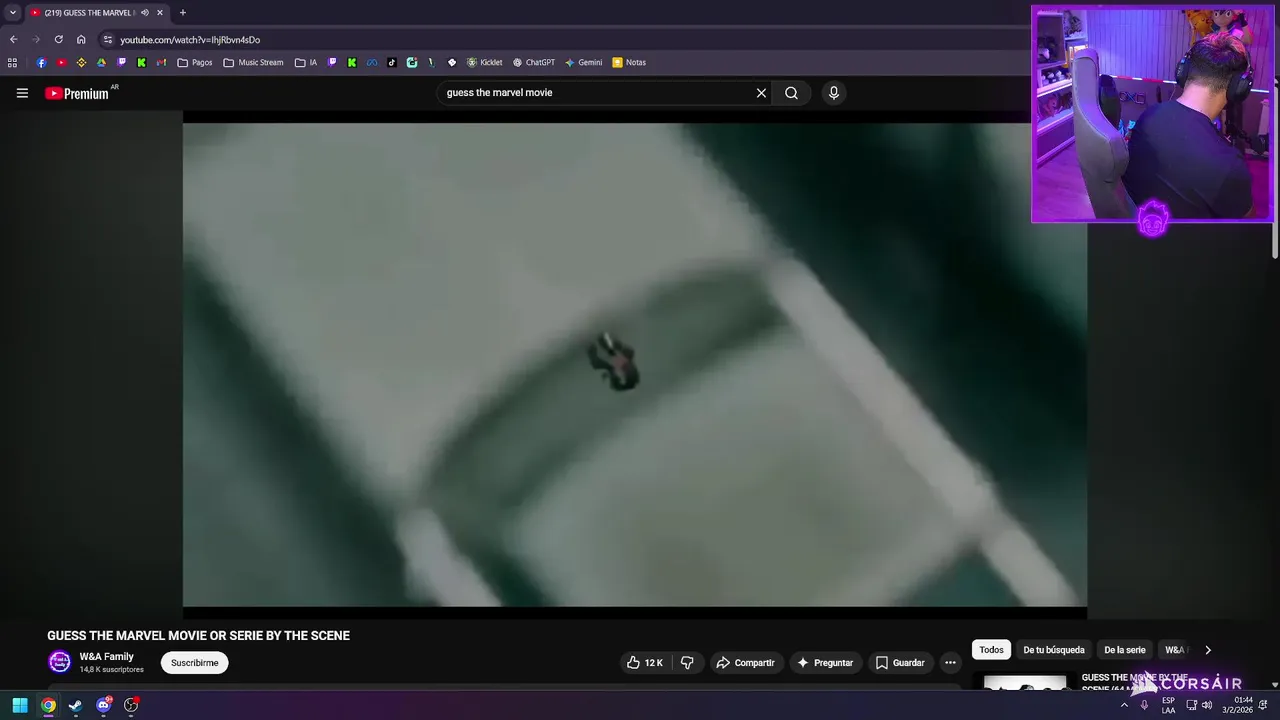This screenshot has width=1280, height=720.
Task: Open Facebook bookmark icon
Action: (x=41, y=62)
